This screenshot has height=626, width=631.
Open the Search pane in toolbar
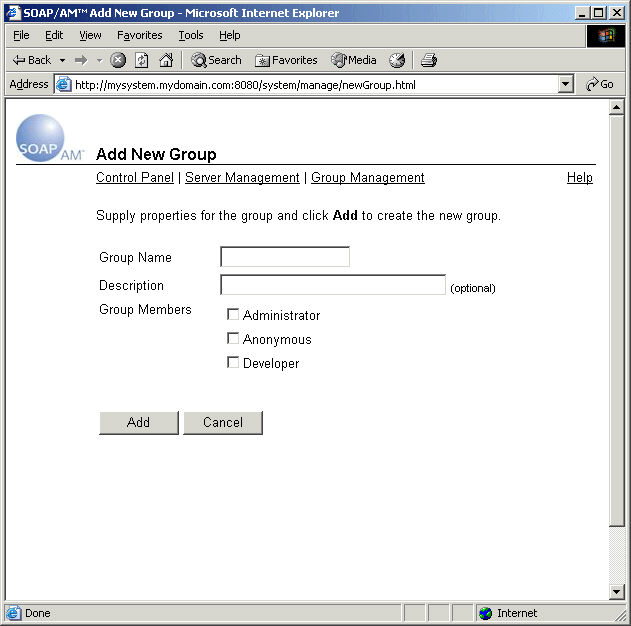216,60
